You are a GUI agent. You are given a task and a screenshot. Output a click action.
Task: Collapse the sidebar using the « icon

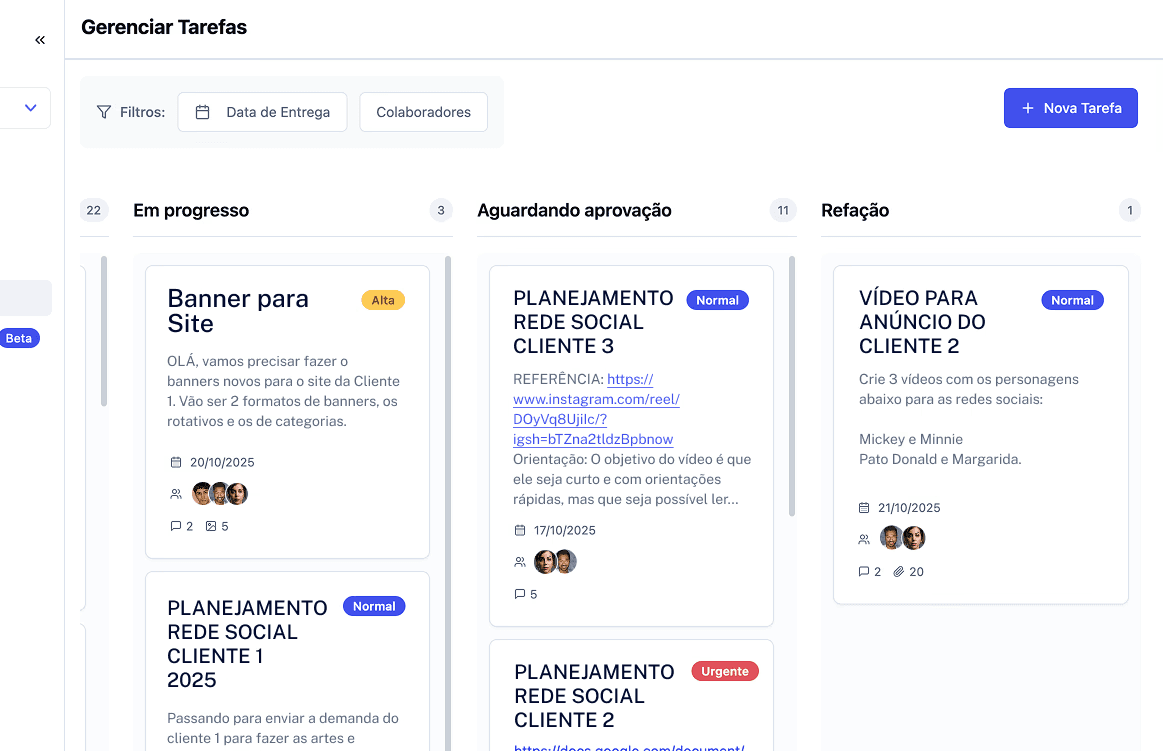[x=39, y=39]
